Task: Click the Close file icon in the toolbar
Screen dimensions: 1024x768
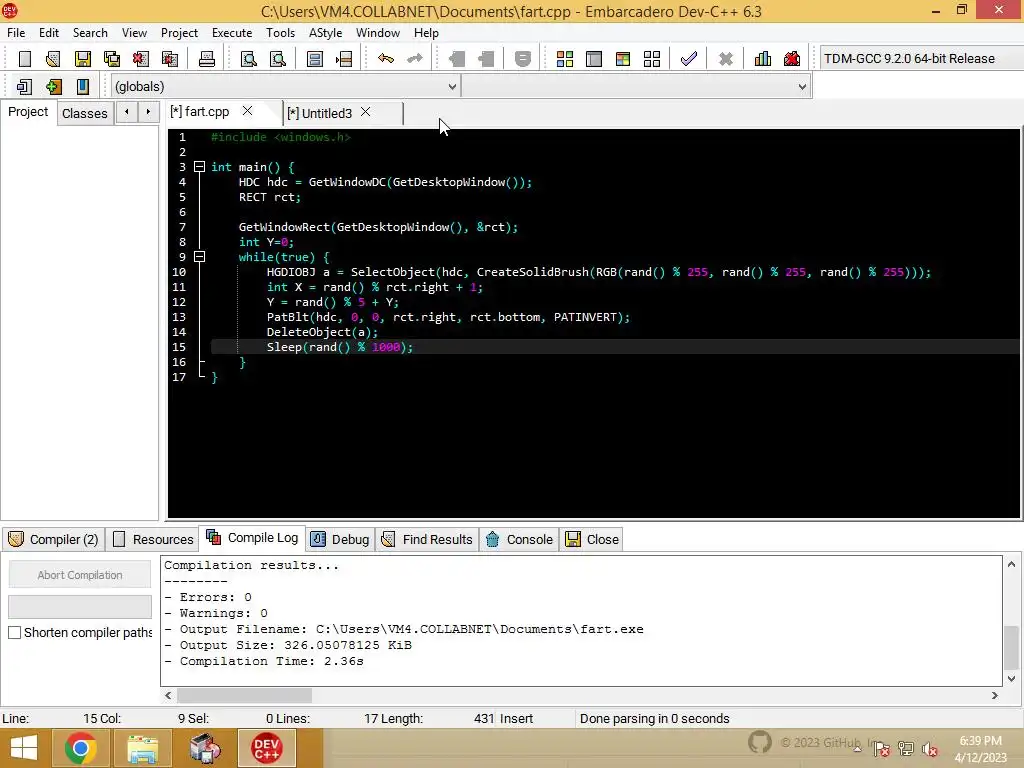Action: pos(140,59)
